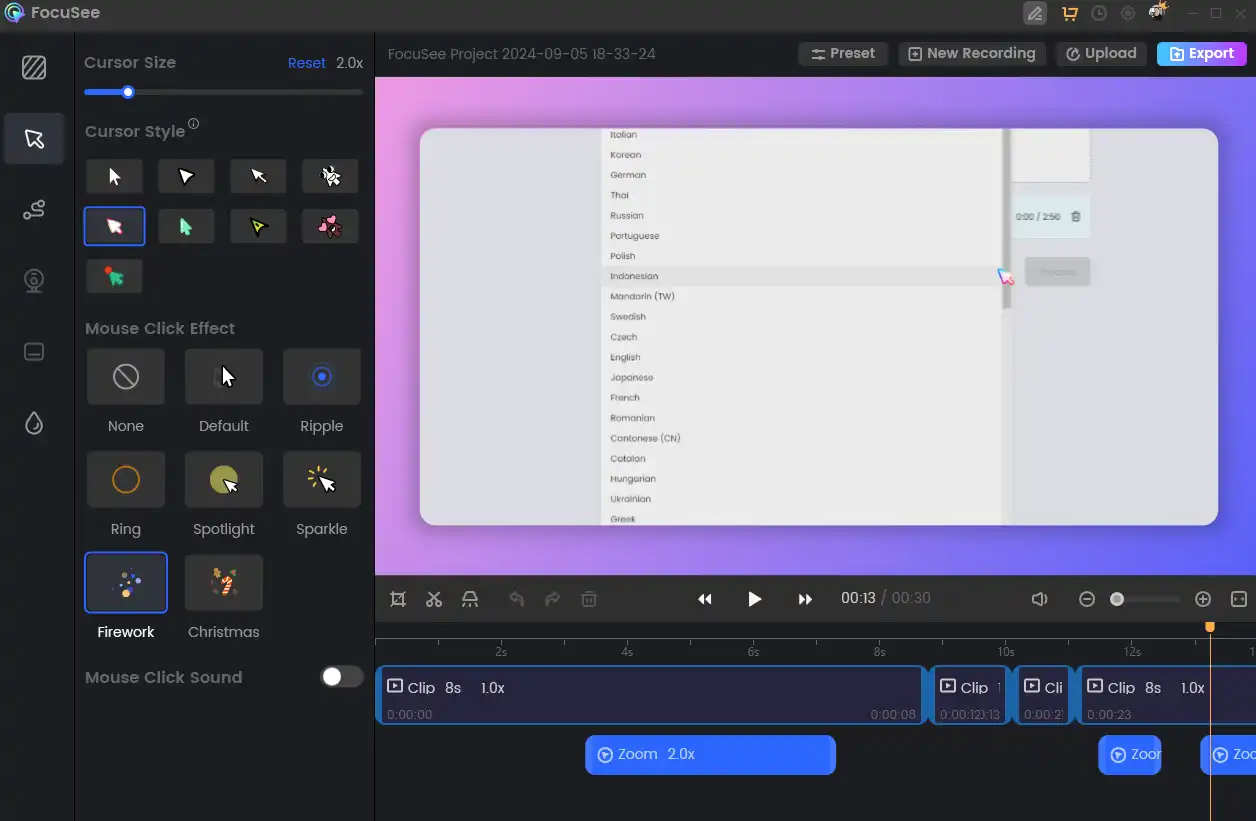Open the captions sidebar tab
Image resolution: width=1256 pixels, height=821 pixels.
tap(34, 352)
